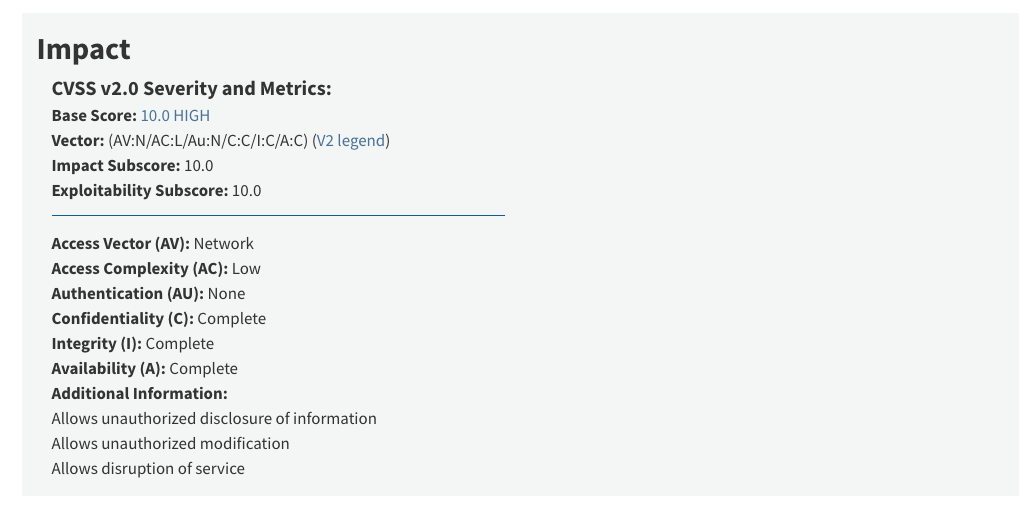Viewport: 1035px width, 512px height.
Task: Click the Allows disruption of service line
Action: pos(148,469)
